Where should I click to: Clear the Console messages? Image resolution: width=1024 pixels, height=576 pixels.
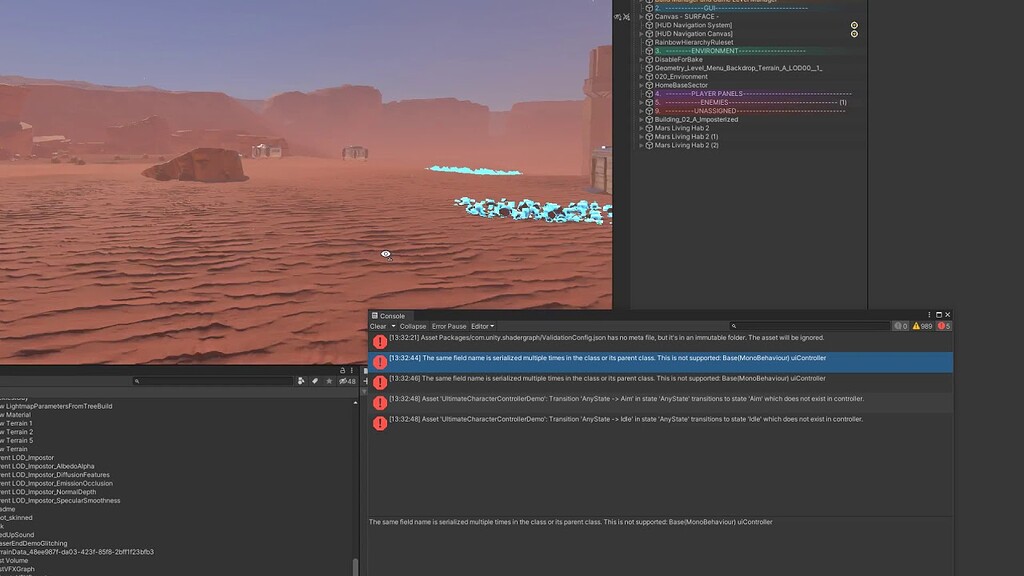tap(377, 326)
